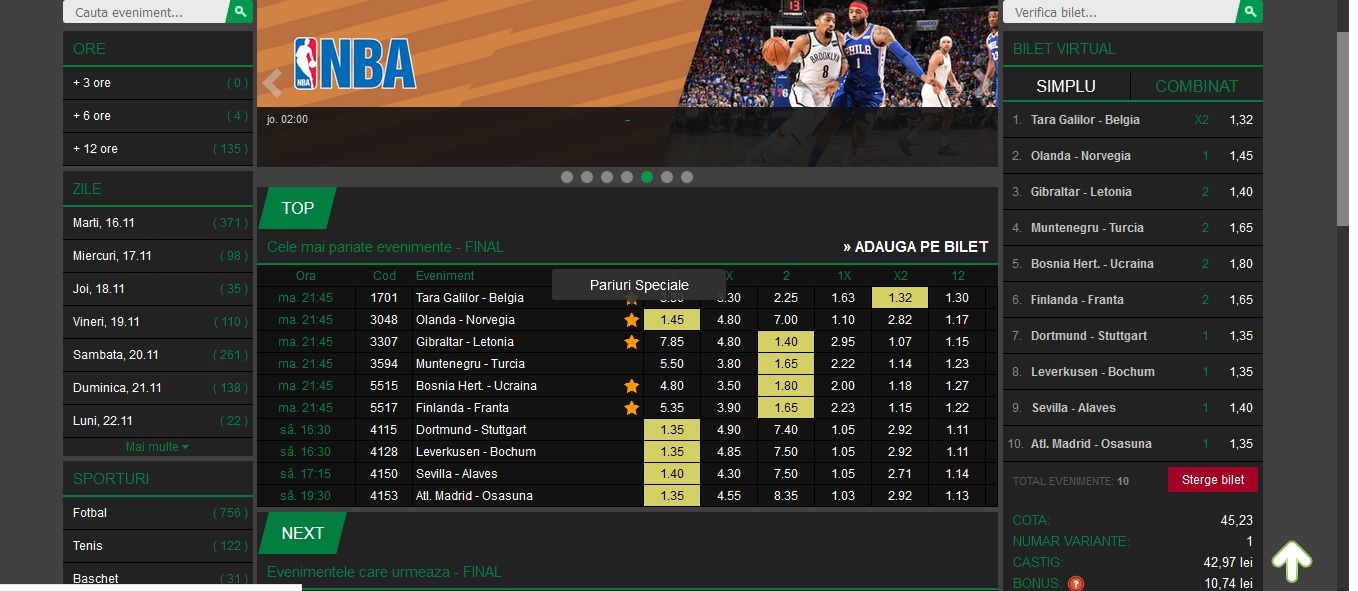Deselect the 1.80 away odds for Bosnia Hert. - Ucraina
This screenshot has height=591, width=1358.
click(786, 386)
